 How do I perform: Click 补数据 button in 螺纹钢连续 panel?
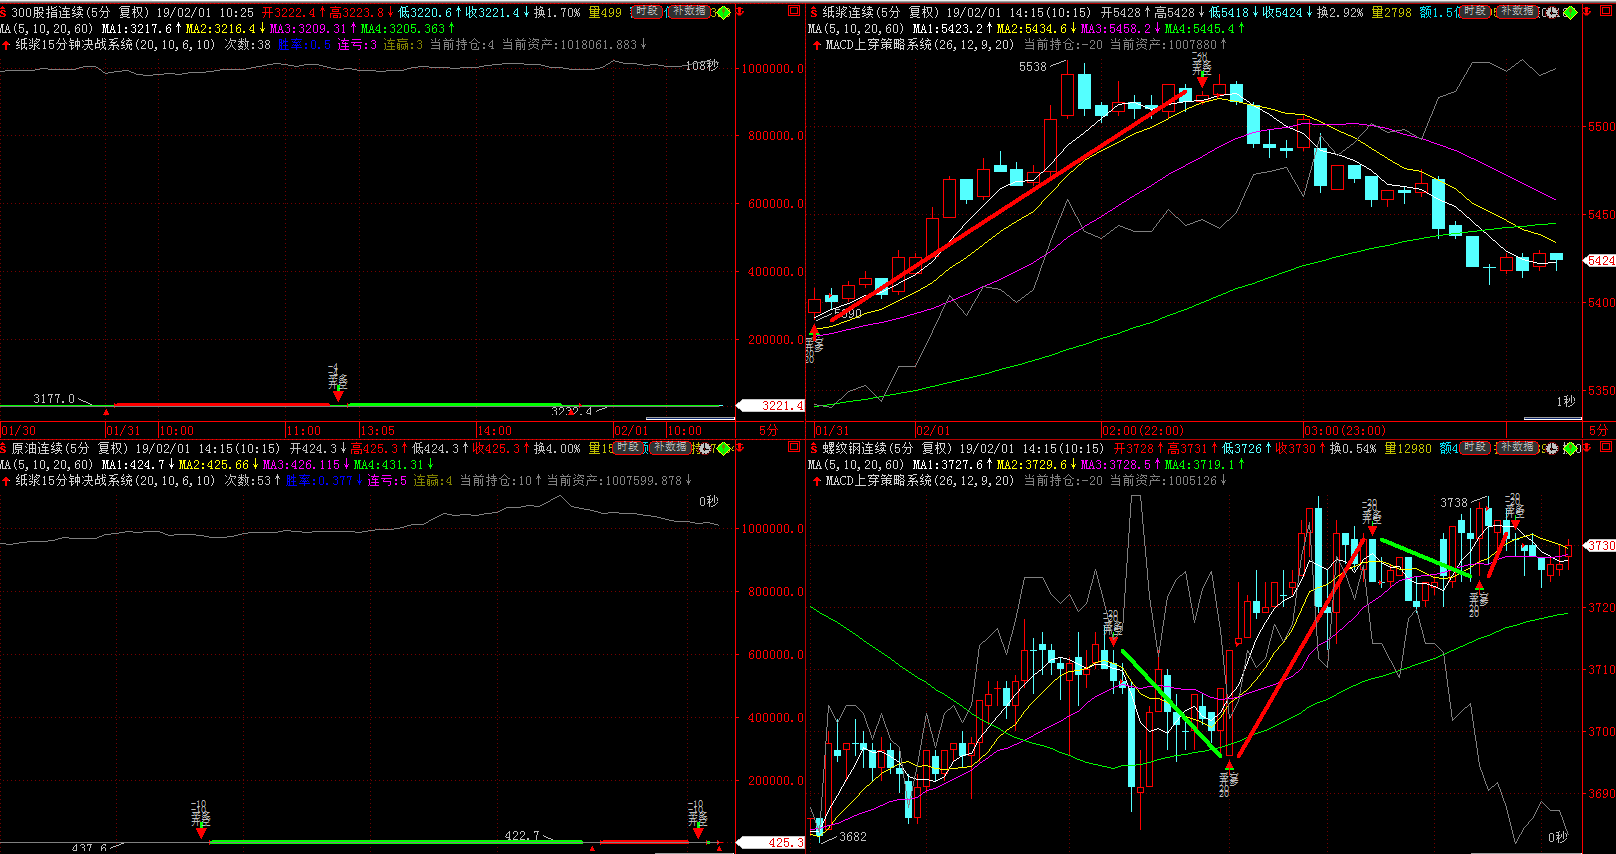pos(1517,447)
